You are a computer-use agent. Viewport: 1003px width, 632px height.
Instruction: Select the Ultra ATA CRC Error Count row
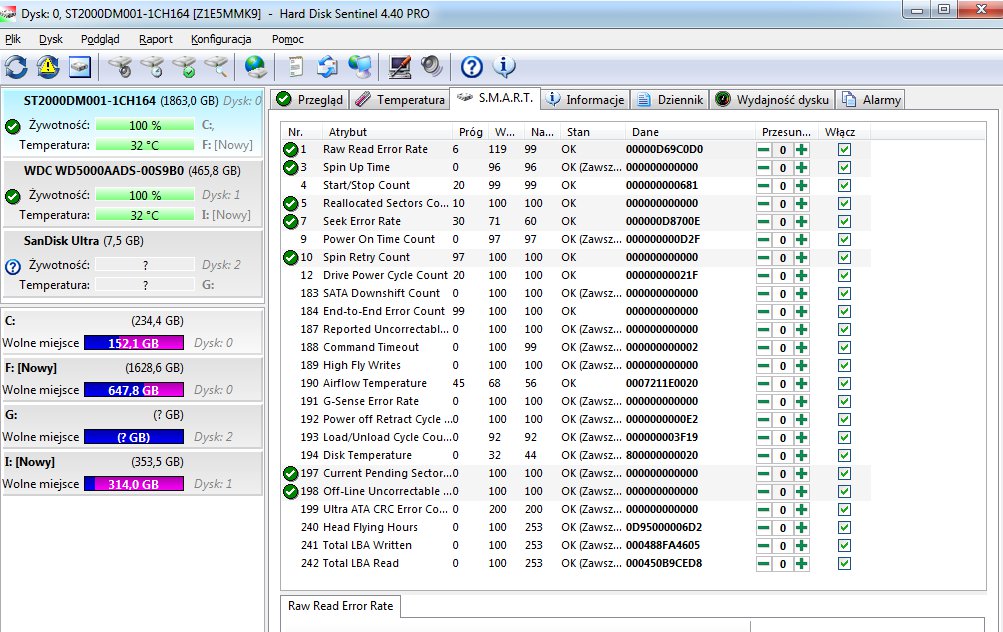pos(575,509)
